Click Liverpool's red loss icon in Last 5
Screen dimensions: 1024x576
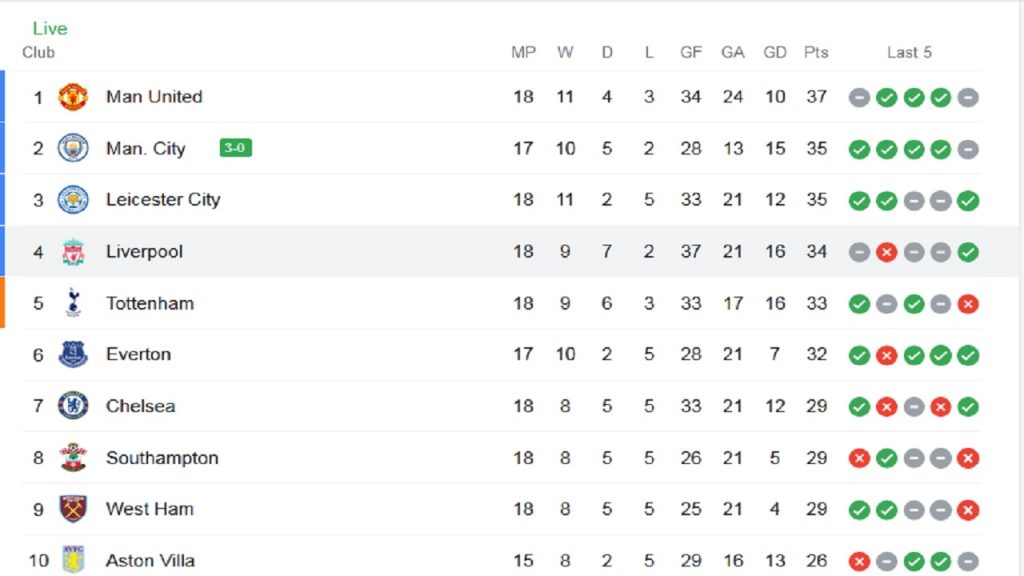click(x=886, y=252)
